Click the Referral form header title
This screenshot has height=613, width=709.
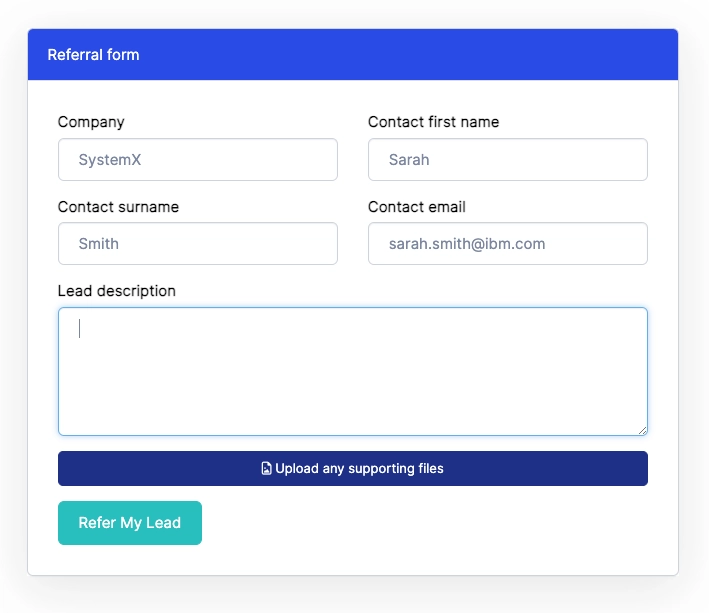point(93,54)
